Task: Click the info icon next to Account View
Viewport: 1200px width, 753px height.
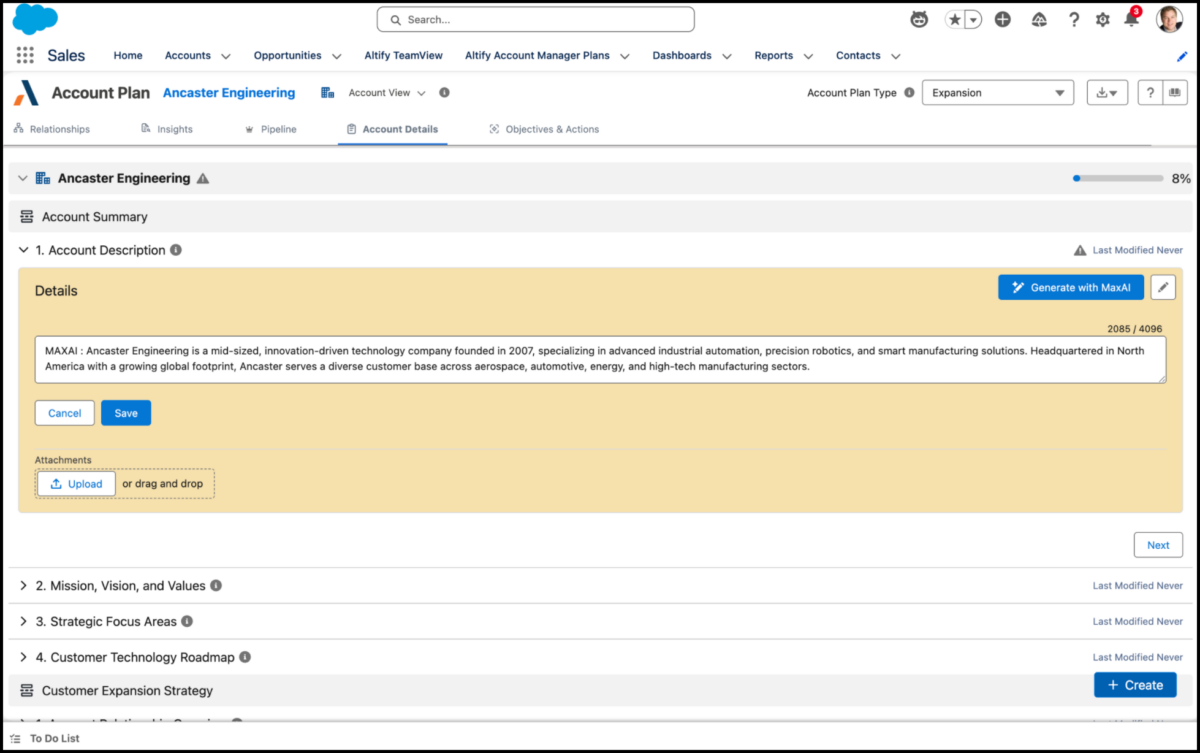Action: click(x=444, y=93)
